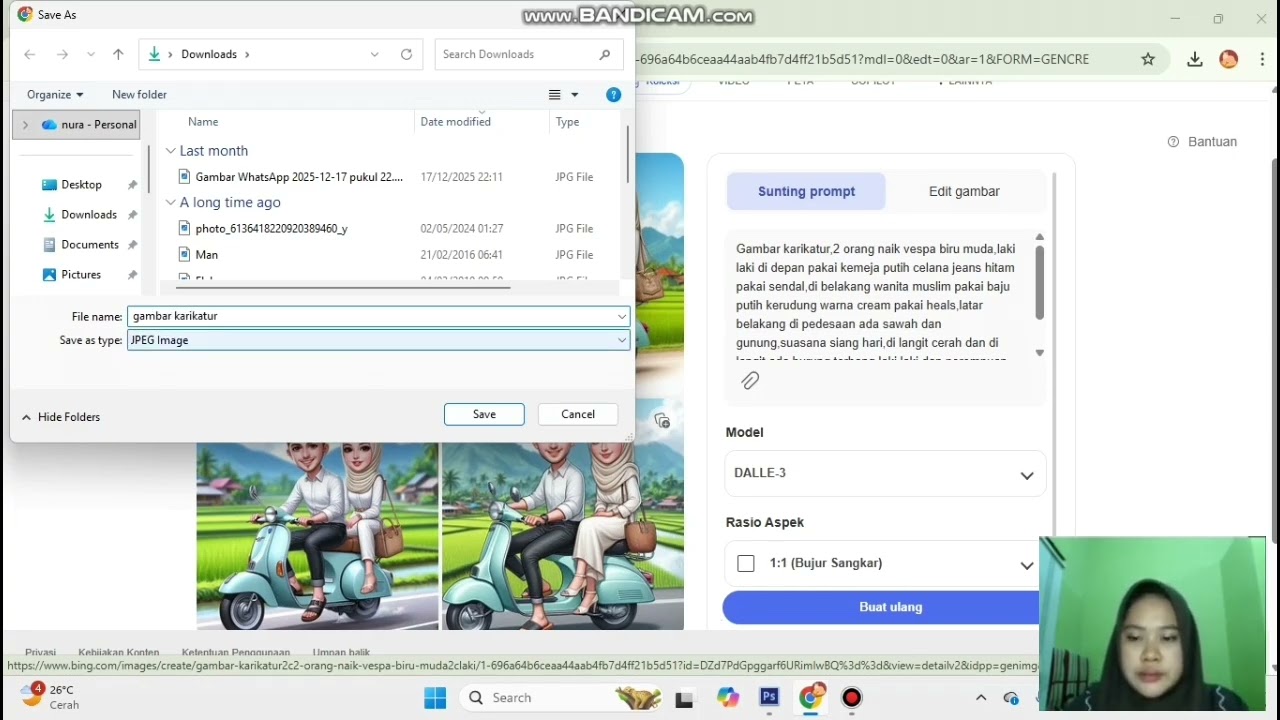
Task: Collapse folders with Hide Folders
Action: [60, 417]
